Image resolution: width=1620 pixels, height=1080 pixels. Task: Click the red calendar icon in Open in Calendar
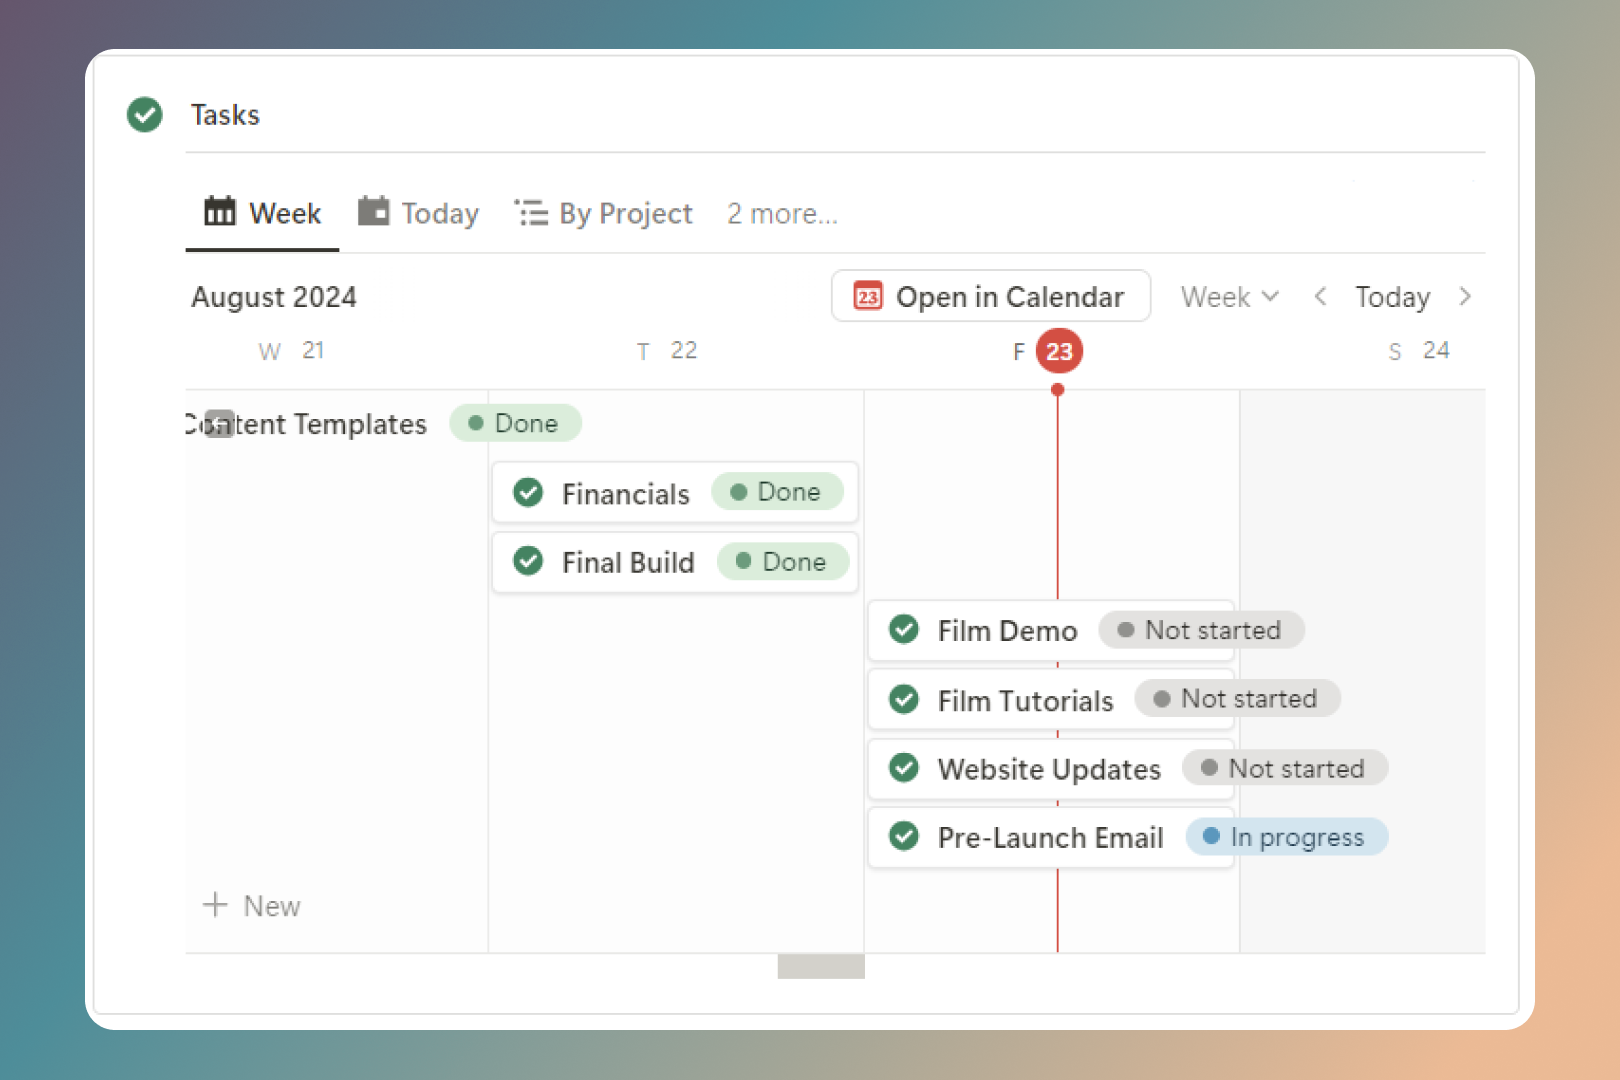click(868, 296)
